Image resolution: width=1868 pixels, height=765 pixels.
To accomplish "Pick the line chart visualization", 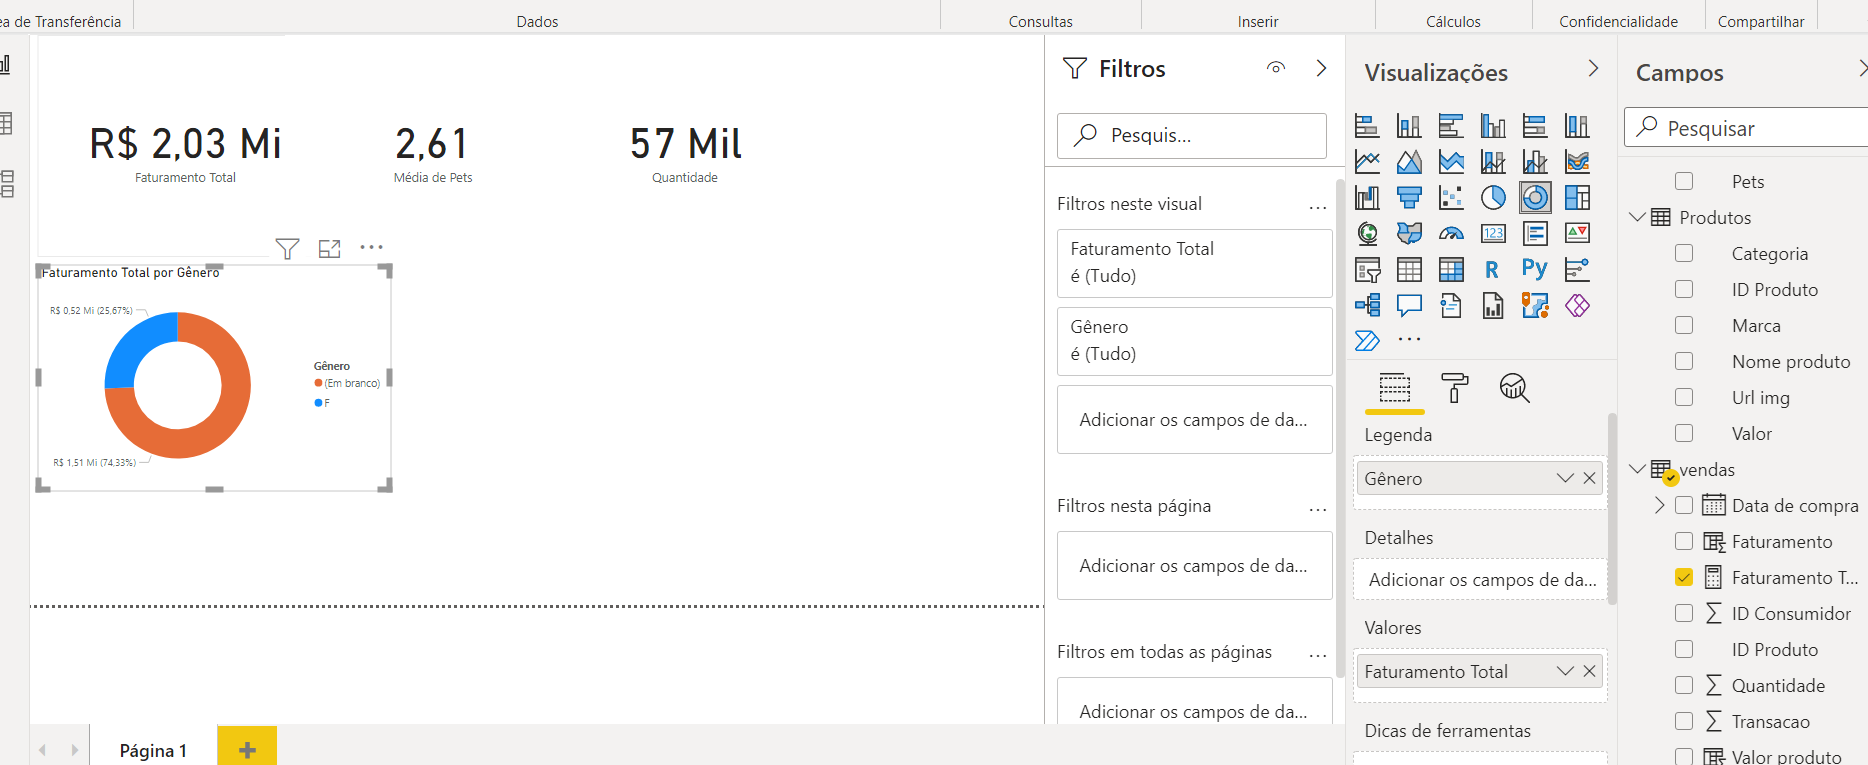I will (x=1367, y=162).
